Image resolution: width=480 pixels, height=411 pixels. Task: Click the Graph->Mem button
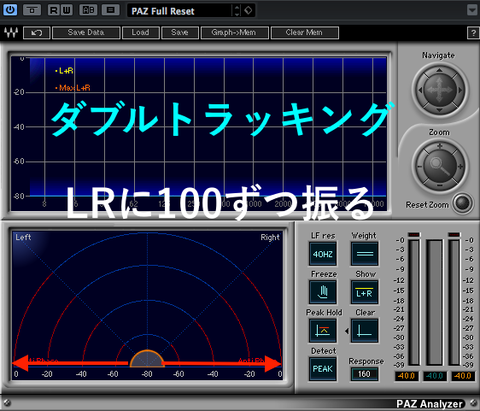[x=234, y=33]
